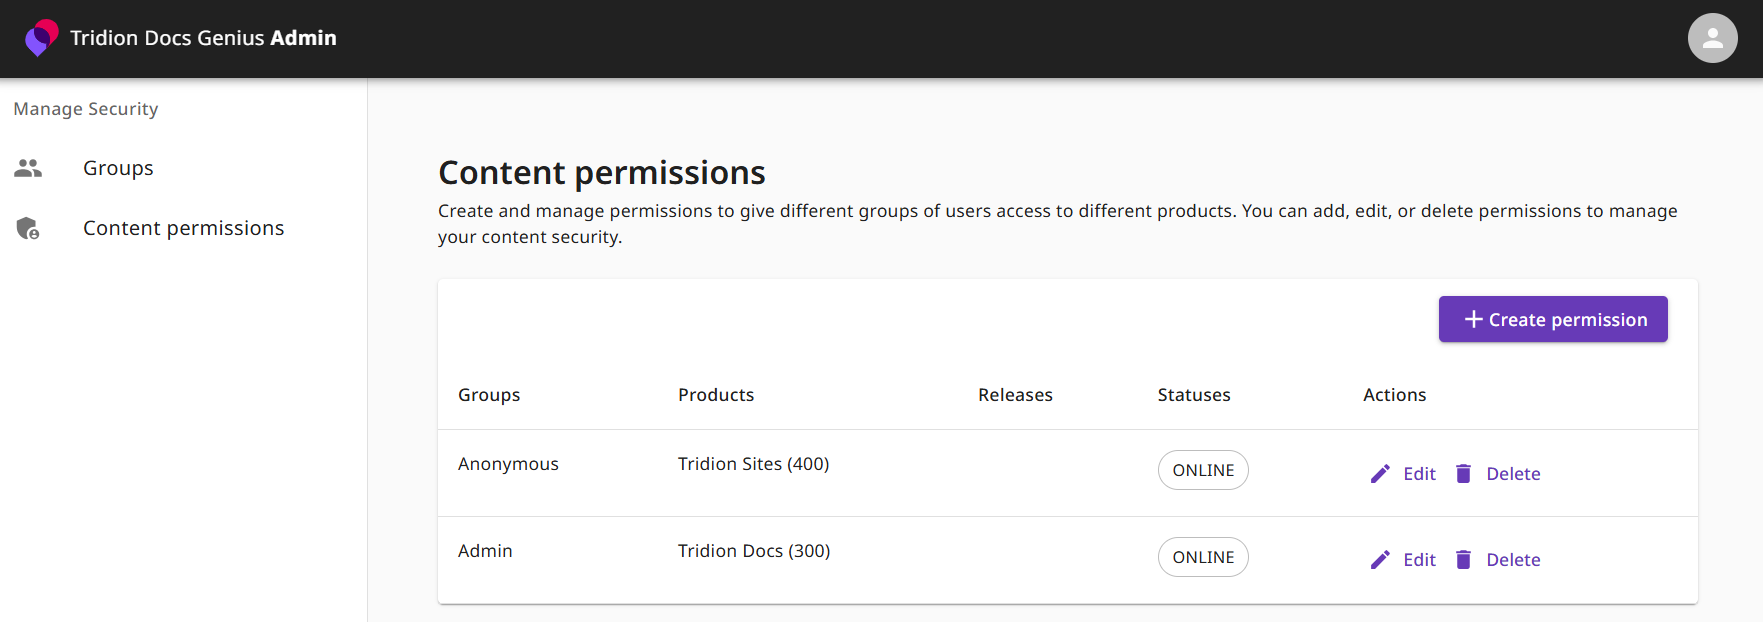Select Content permissions in the sidebar

coord(183,228)
